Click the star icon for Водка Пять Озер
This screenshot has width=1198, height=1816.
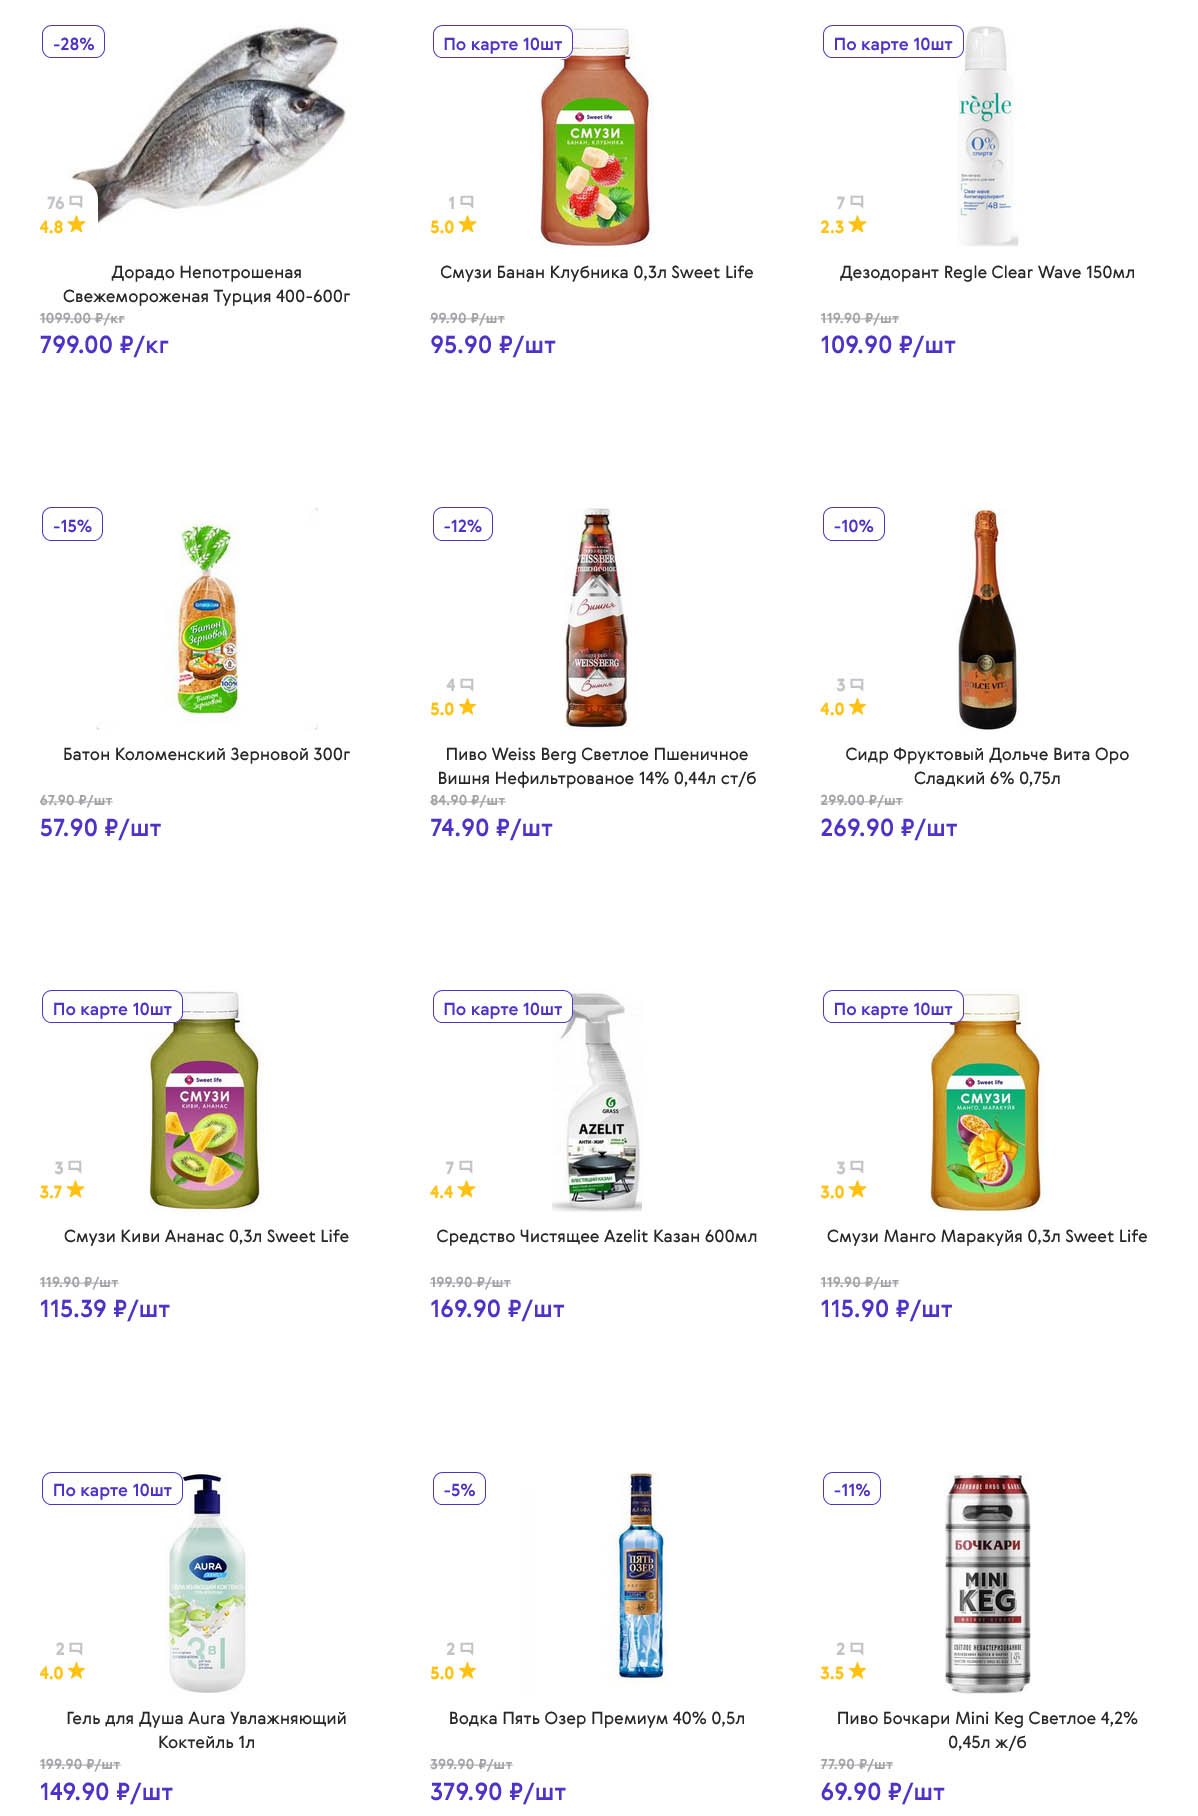coord(467,1671)
